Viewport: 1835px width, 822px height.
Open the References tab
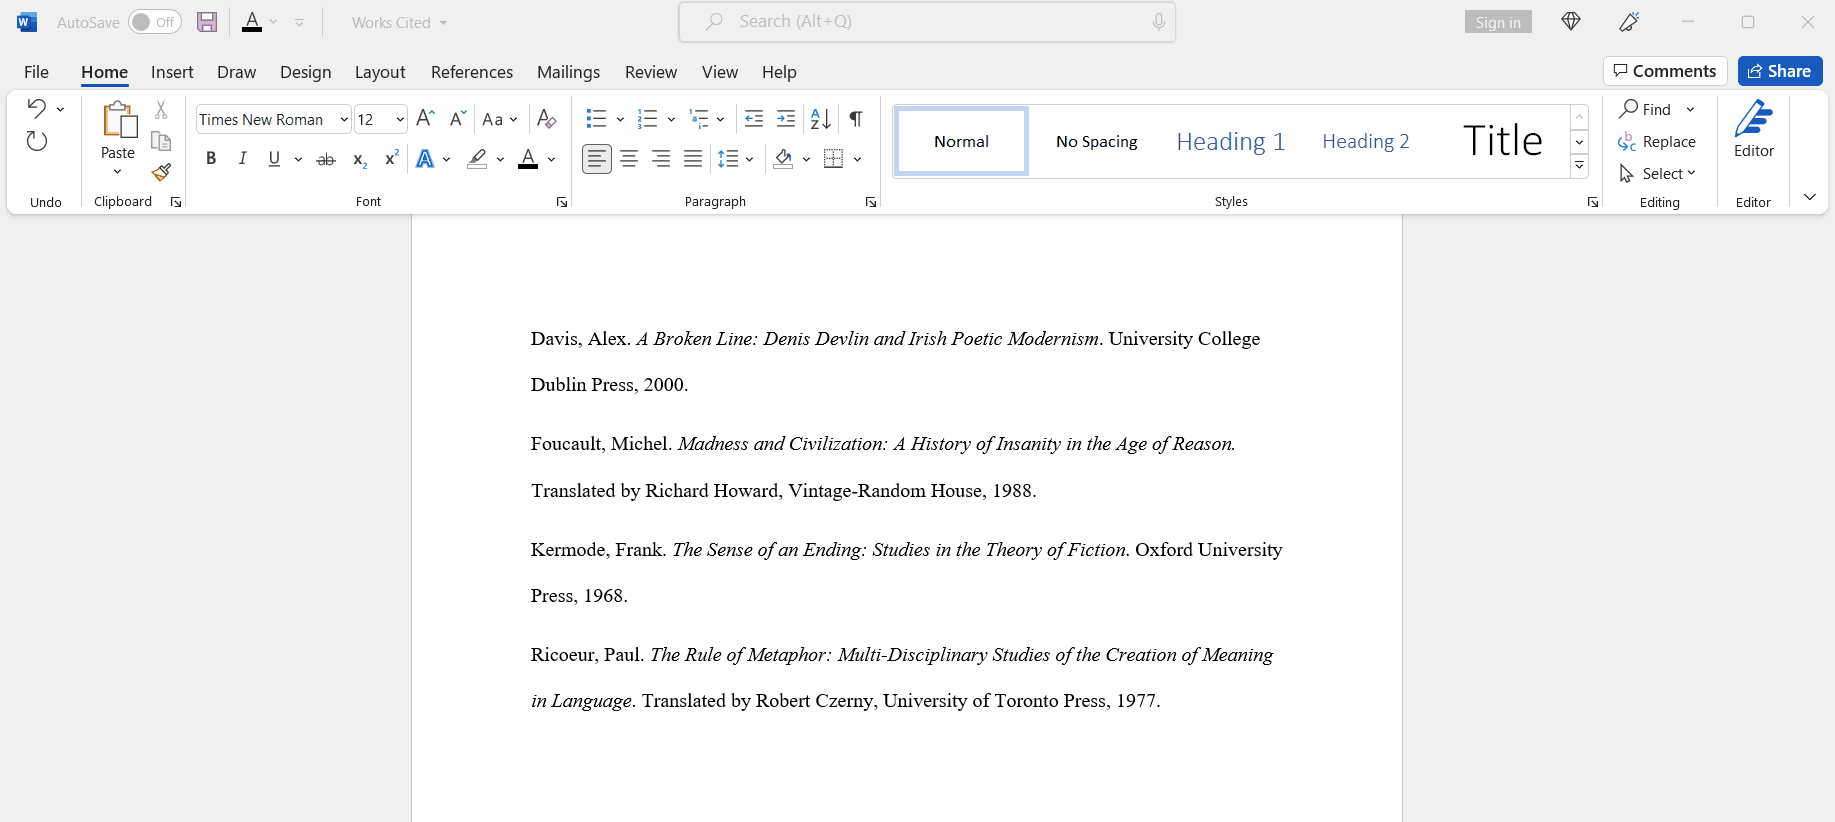[x=471, y=72]
